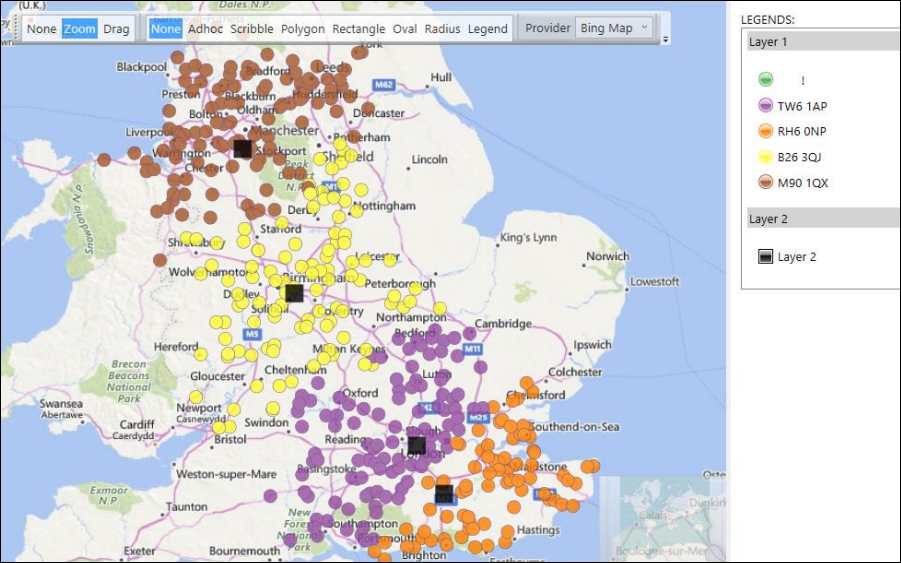The image size is (901, 563).
Task: Choose the Radius selection tool
Action: click(x=442, y=29)
